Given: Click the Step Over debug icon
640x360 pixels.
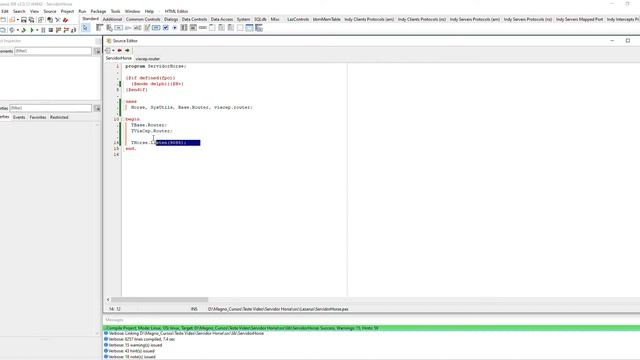Looking at the screenshot, I should click(66, 30).
